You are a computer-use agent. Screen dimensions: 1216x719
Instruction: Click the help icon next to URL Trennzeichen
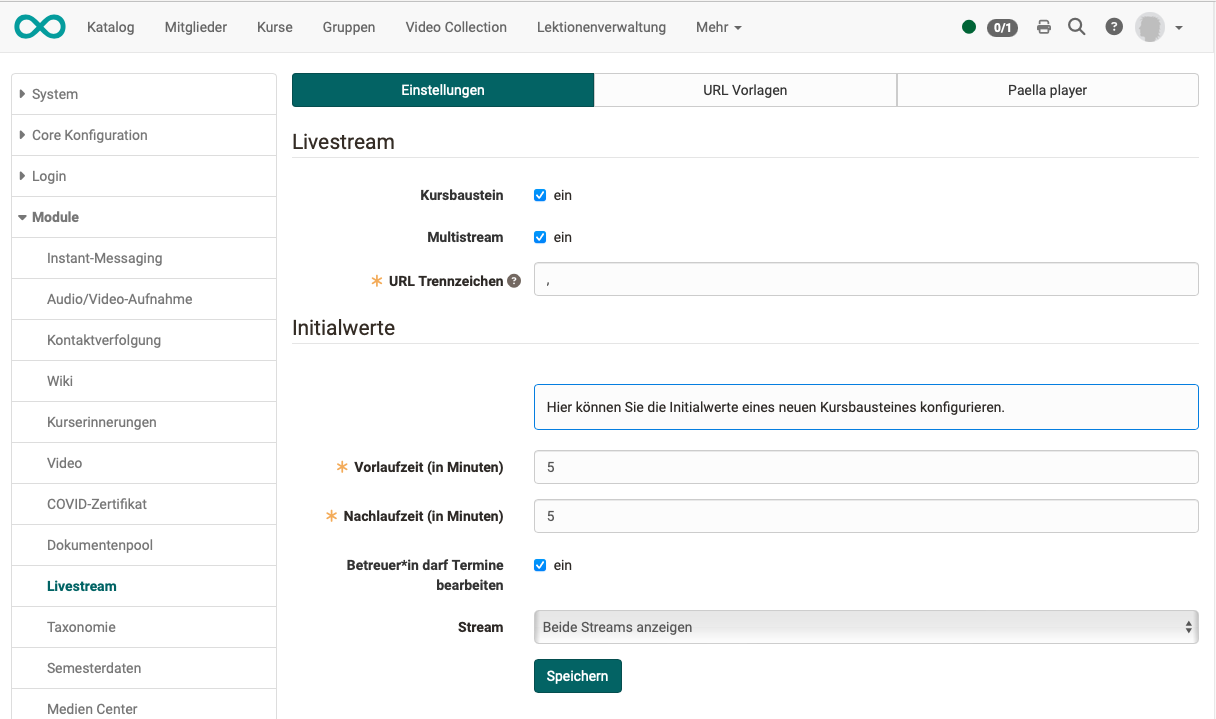coord(513,281)
